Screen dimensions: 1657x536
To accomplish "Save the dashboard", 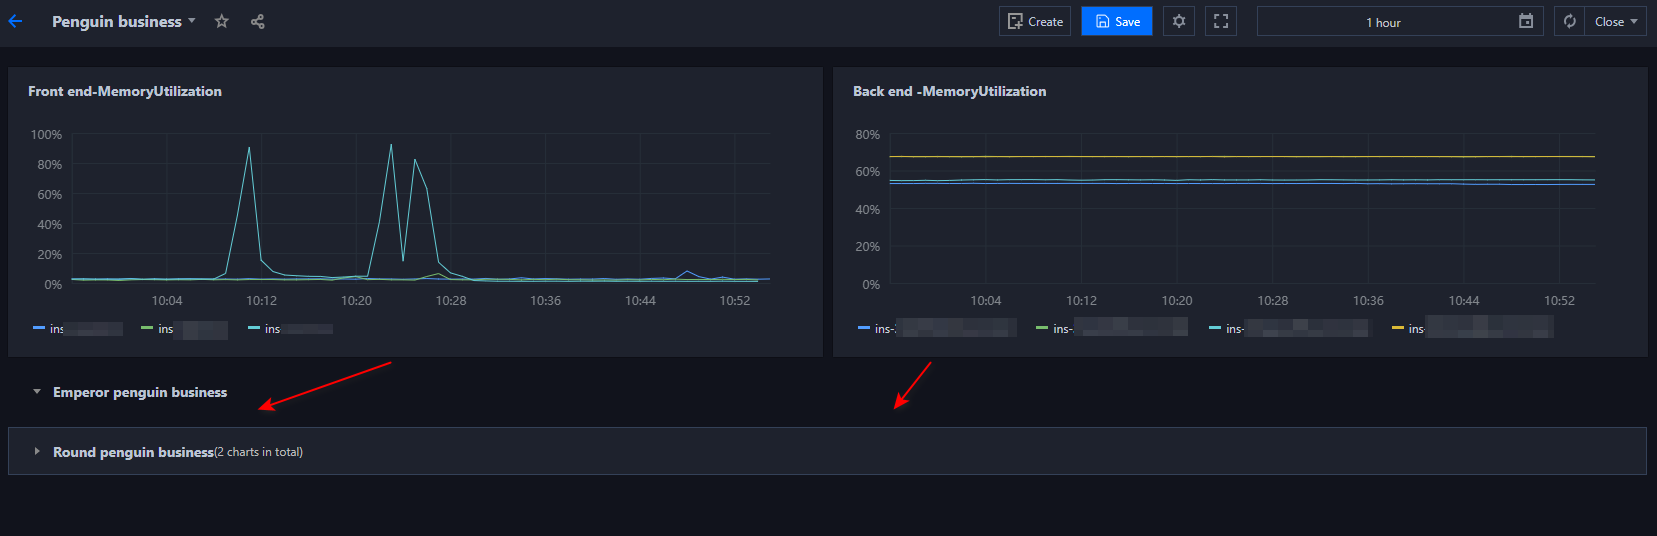I will click(x=1117, y=21).
